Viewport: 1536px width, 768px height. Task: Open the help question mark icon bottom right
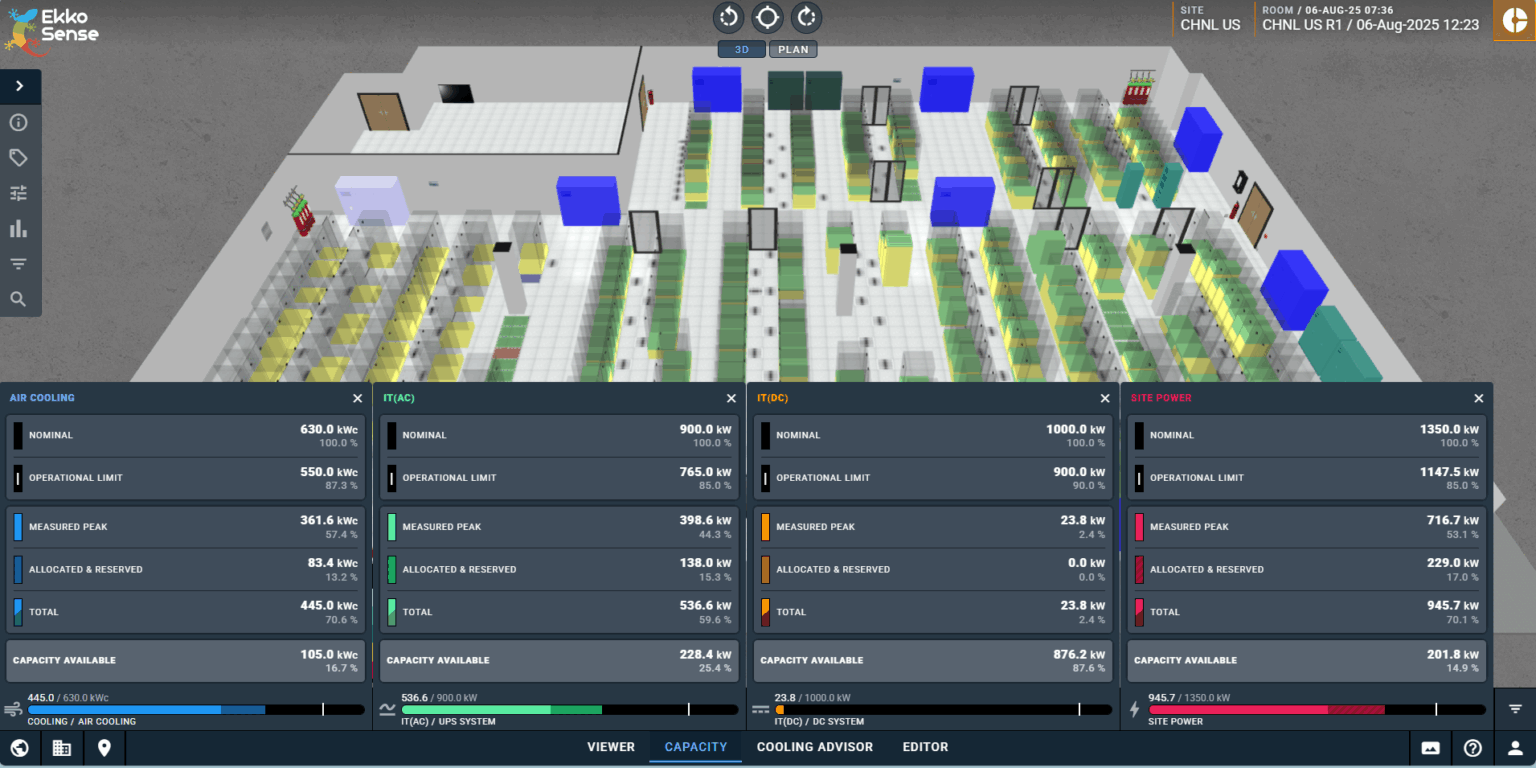[x=1471, y=747]
